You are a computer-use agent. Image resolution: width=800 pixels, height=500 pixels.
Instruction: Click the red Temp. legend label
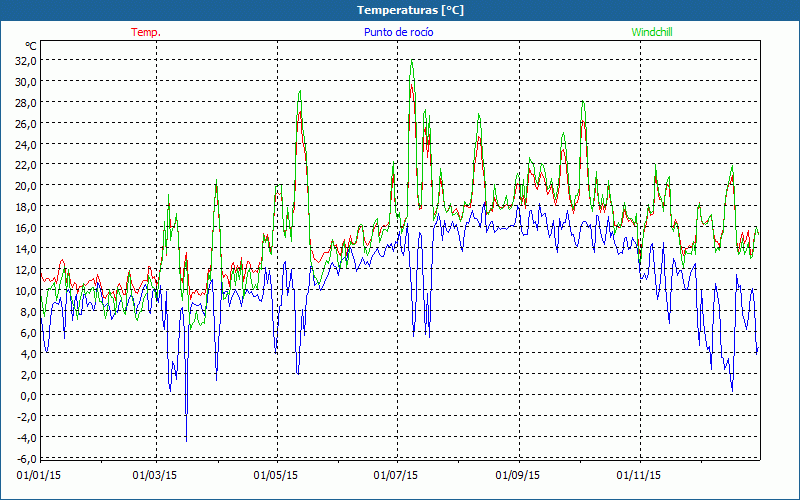click(146, 32)
